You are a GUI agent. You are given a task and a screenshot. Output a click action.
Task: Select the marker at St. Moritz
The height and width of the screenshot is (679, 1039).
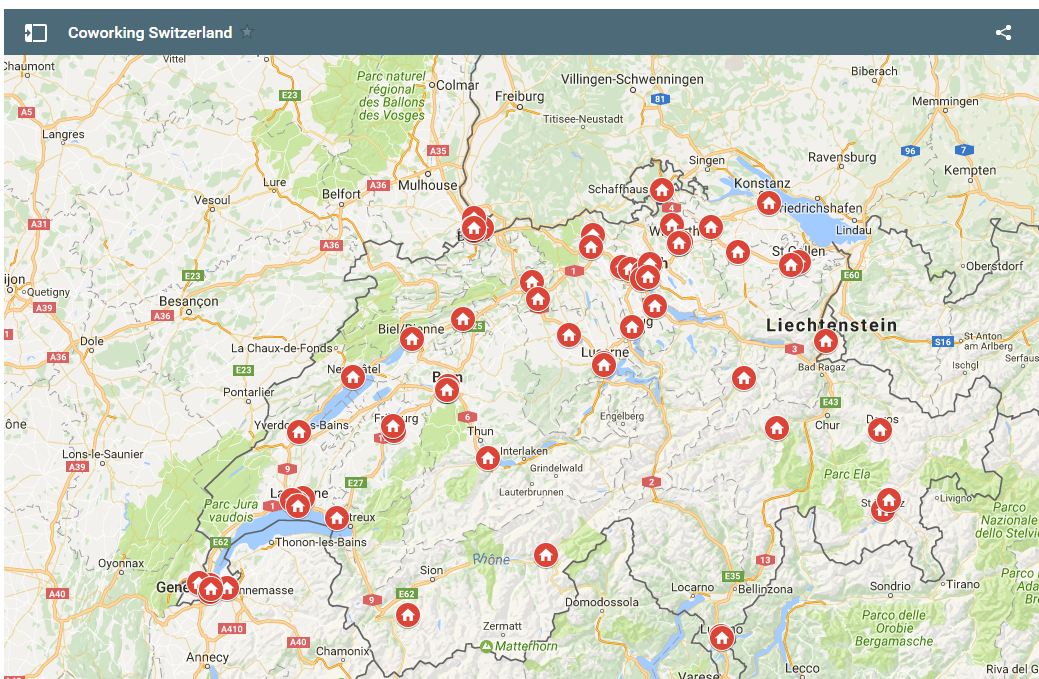tap(889, 500)
